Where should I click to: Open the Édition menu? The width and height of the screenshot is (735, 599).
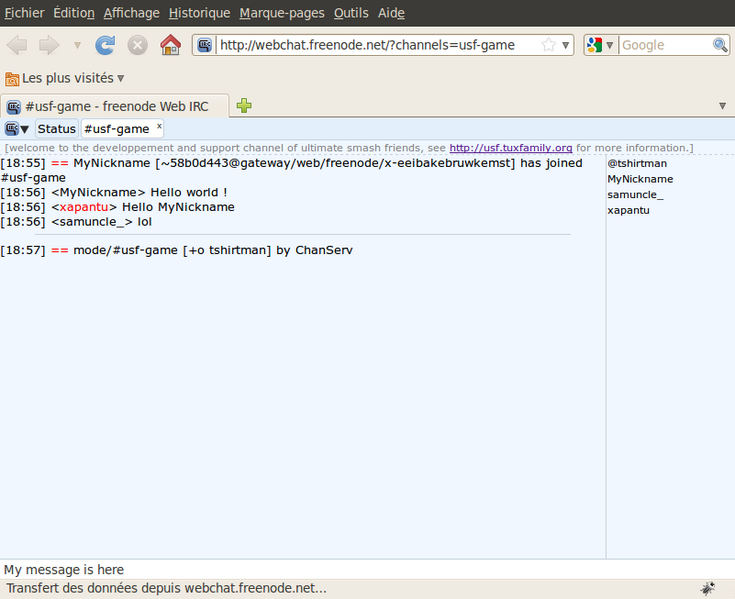click(74, 13)
